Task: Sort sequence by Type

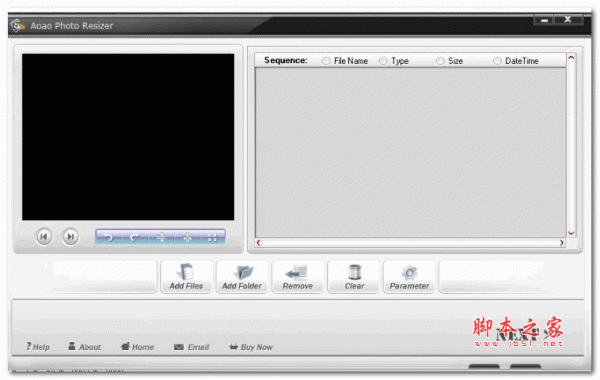Action: [383, 61]
